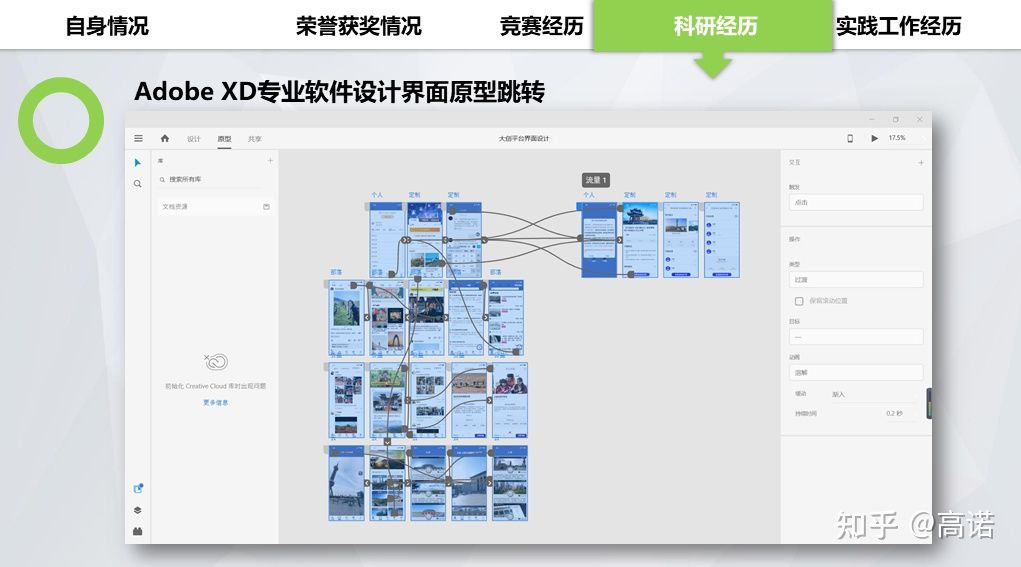Go to the 竞赛经历 slide section
This screenshot has width=1021, height=567.
pyautogui.click(x=542, y=26)
